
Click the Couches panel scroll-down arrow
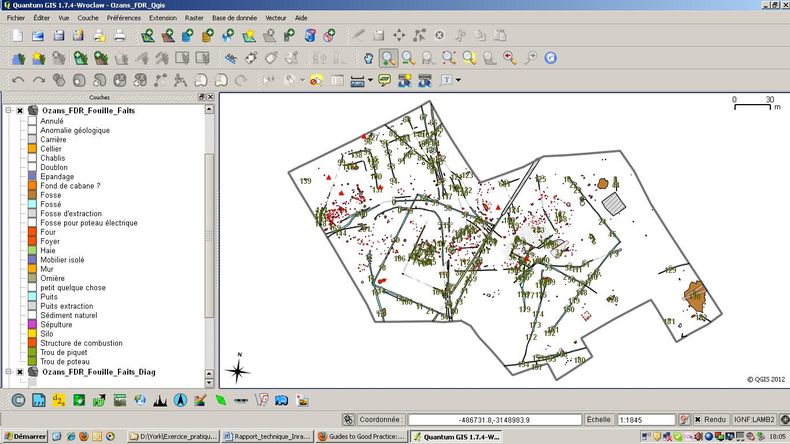[x=210, y=383]
